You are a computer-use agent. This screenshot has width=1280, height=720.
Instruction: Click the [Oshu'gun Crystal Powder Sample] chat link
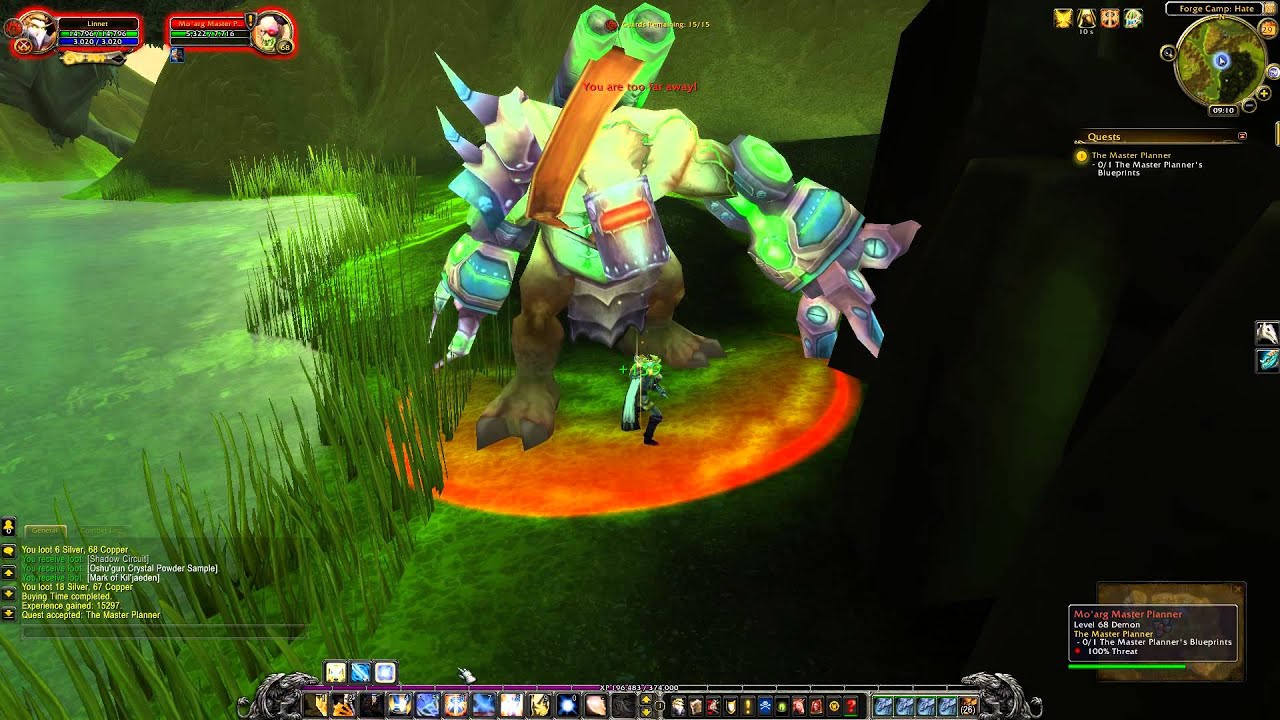(153, 569)
